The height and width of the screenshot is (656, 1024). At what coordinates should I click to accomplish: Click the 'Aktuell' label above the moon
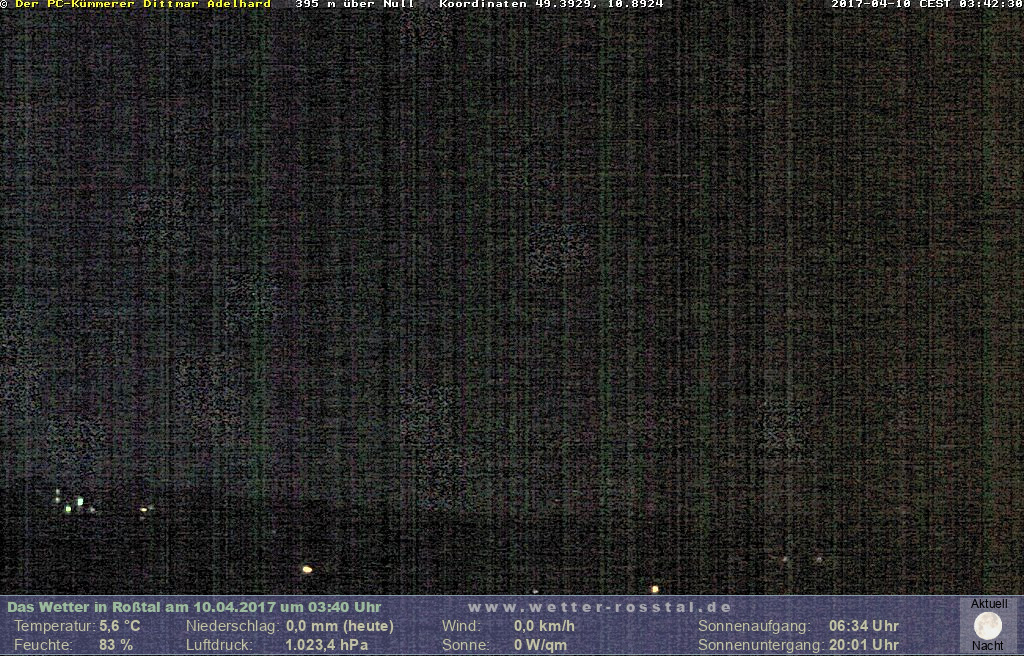point(989,604)
